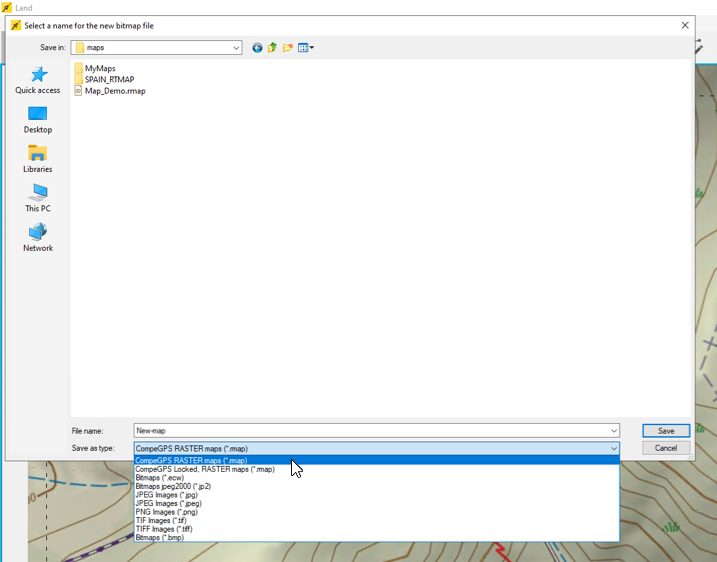Viewport: 717px width, 562px height.
Task: Click the Cancel button
Action: coord(666,448)
